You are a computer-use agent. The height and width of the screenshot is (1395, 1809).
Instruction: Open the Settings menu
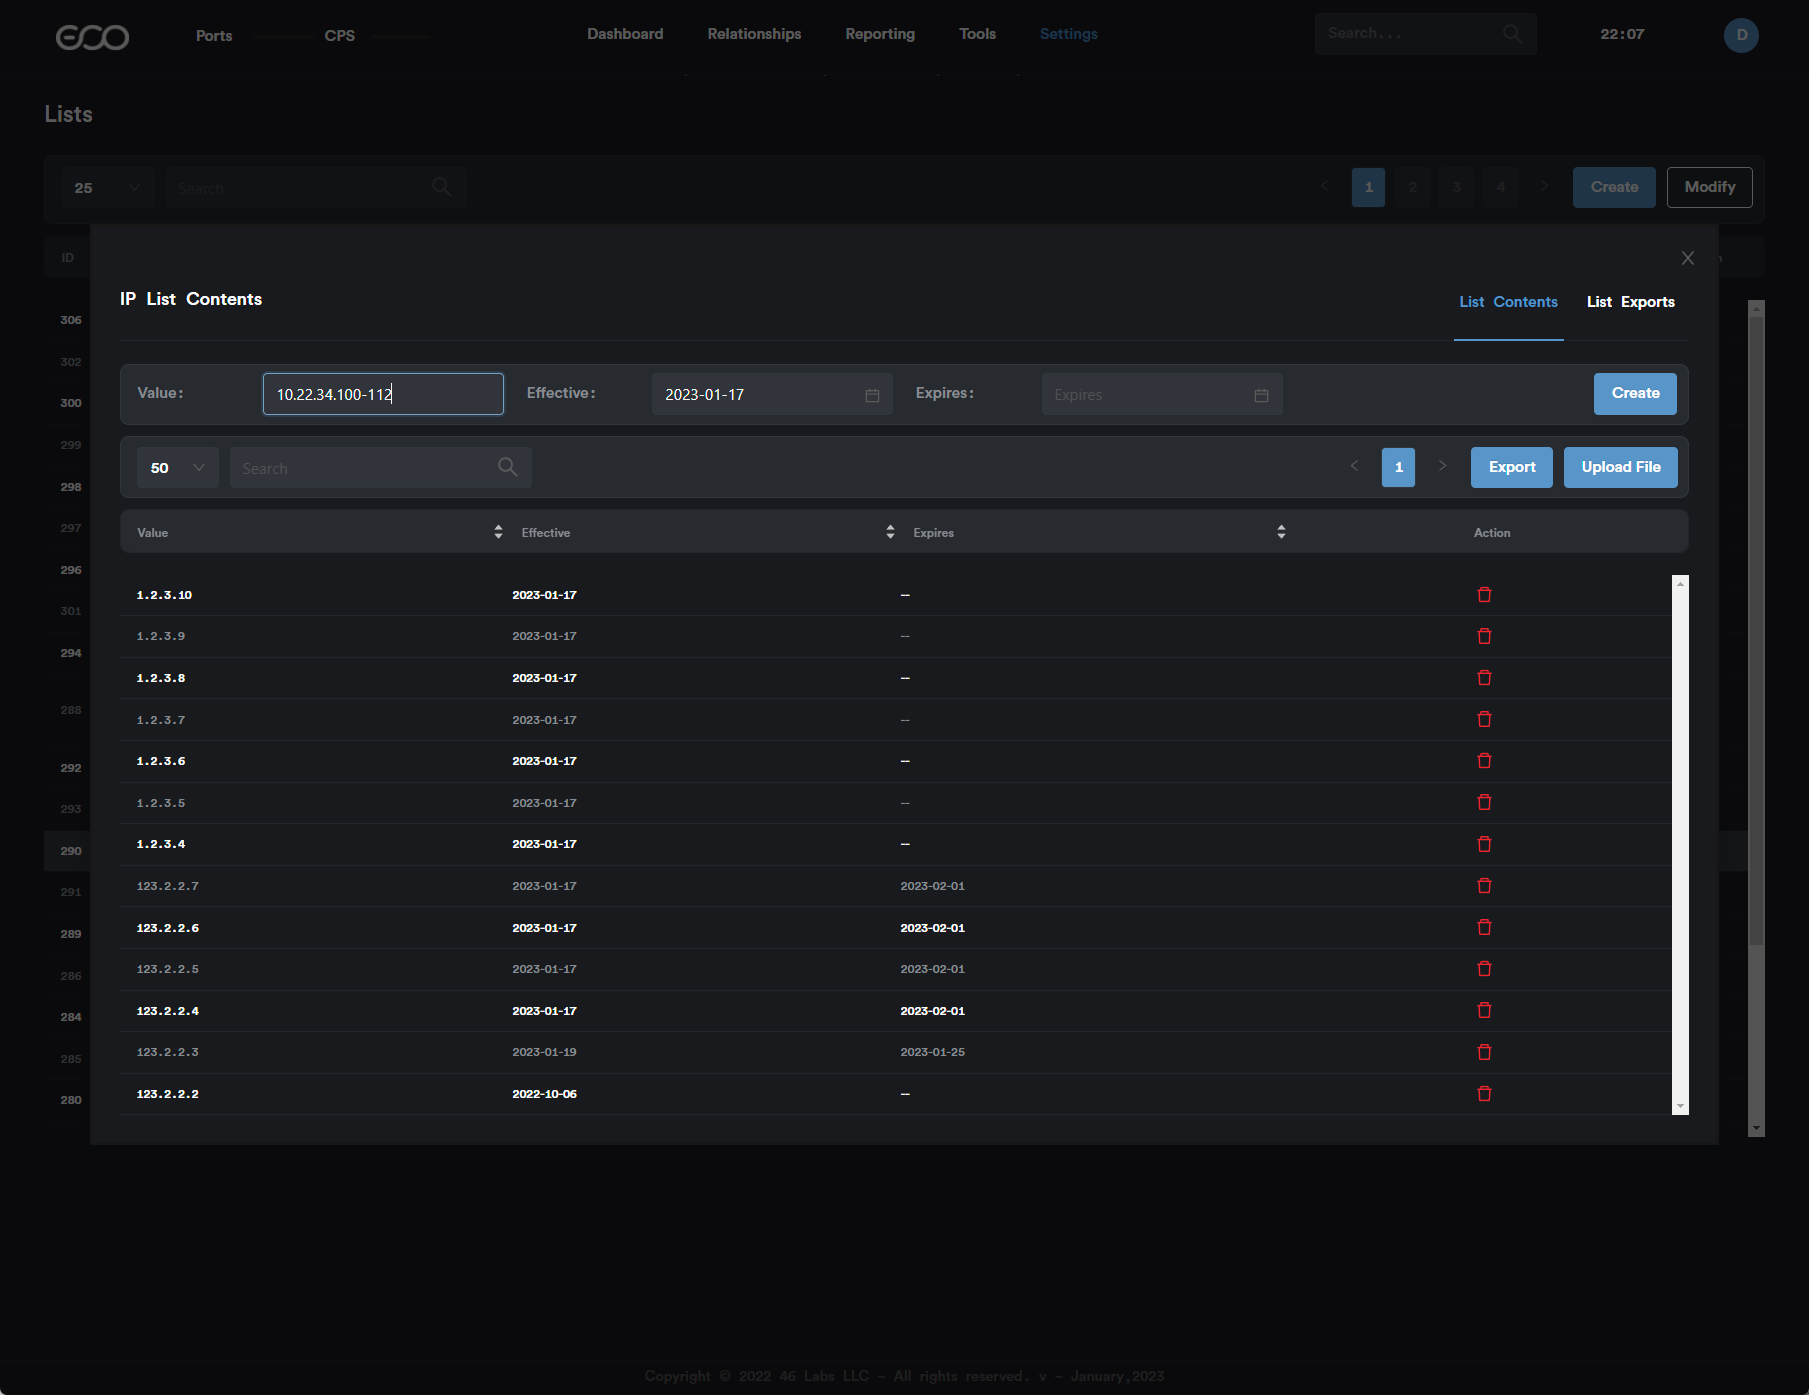coord(1069,34)
